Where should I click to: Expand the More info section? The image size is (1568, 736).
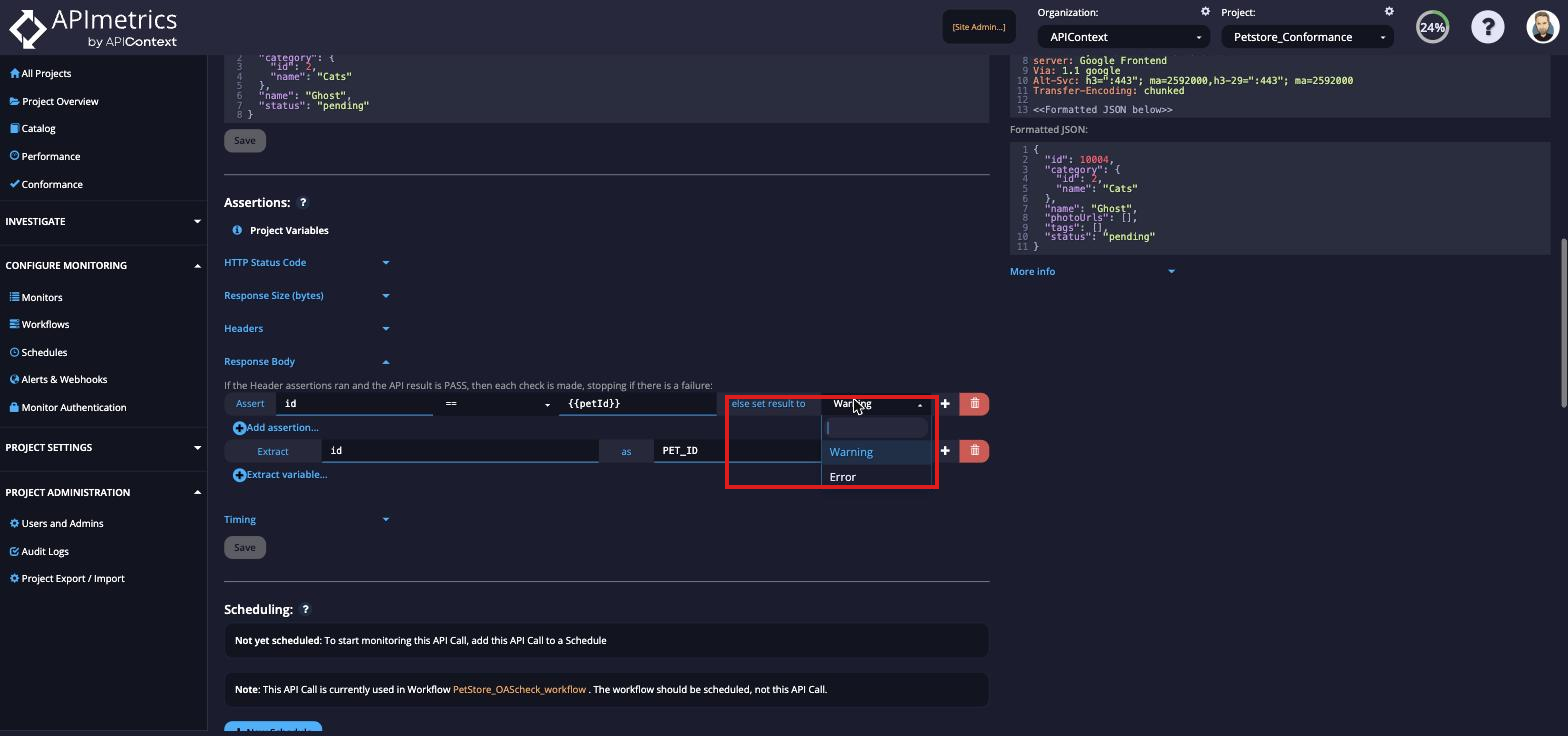click(1093, 271)
